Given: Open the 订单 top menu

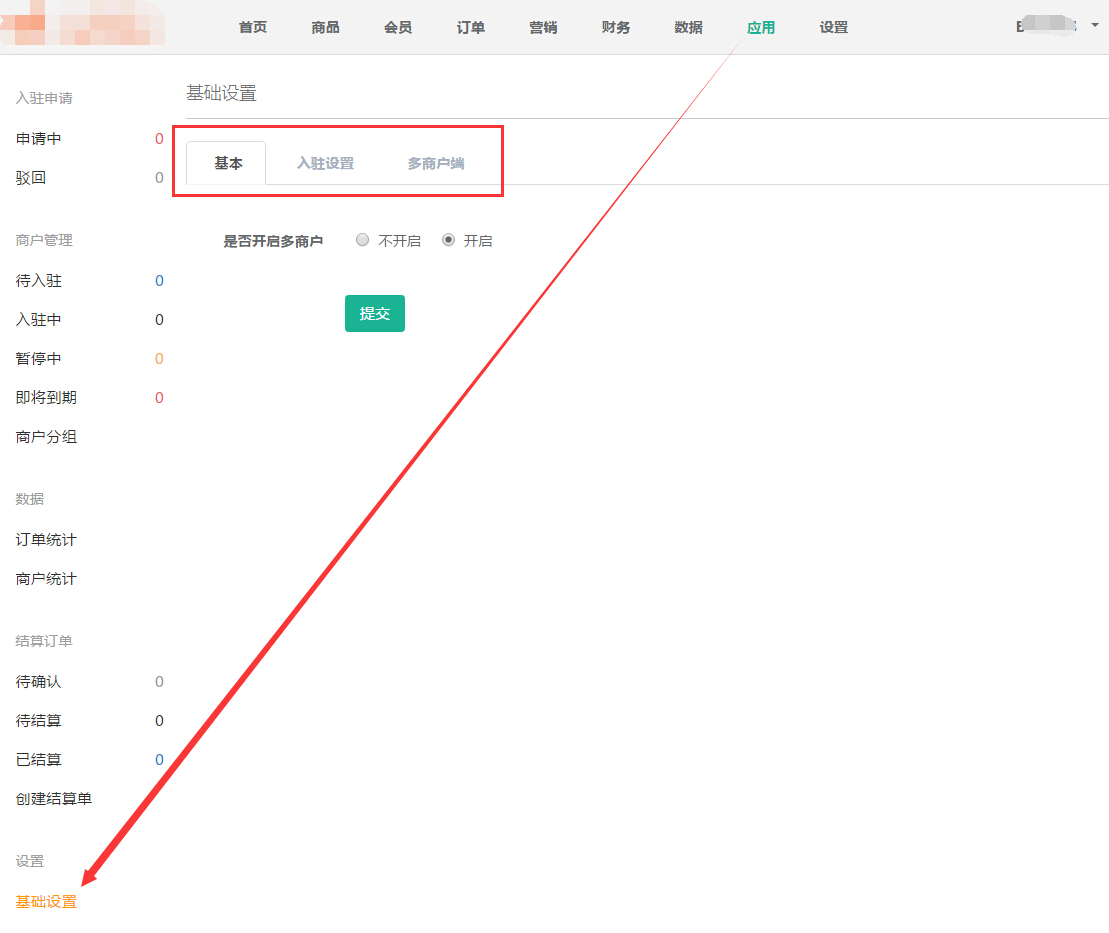Looking at the screenshot, I should pos(471,27).
